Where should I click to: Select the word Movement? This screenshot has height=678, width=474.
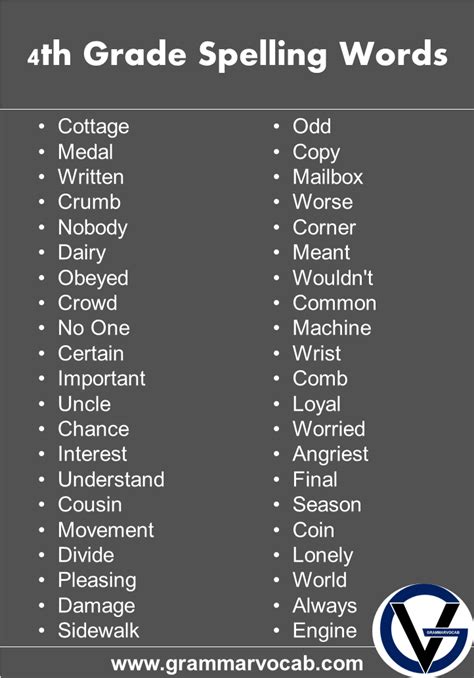point(106,530)
